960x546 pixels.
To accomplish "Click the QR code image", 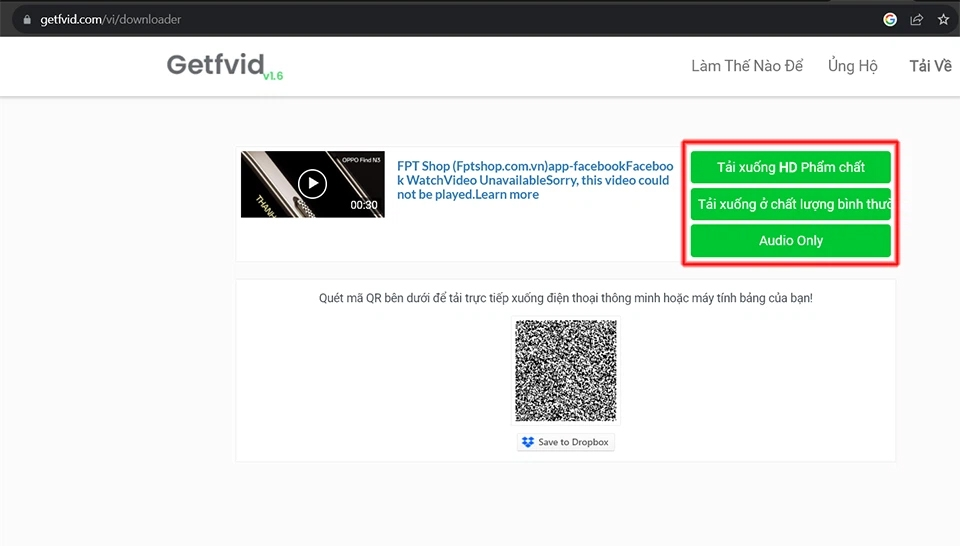I will click(x=566, y=370).
